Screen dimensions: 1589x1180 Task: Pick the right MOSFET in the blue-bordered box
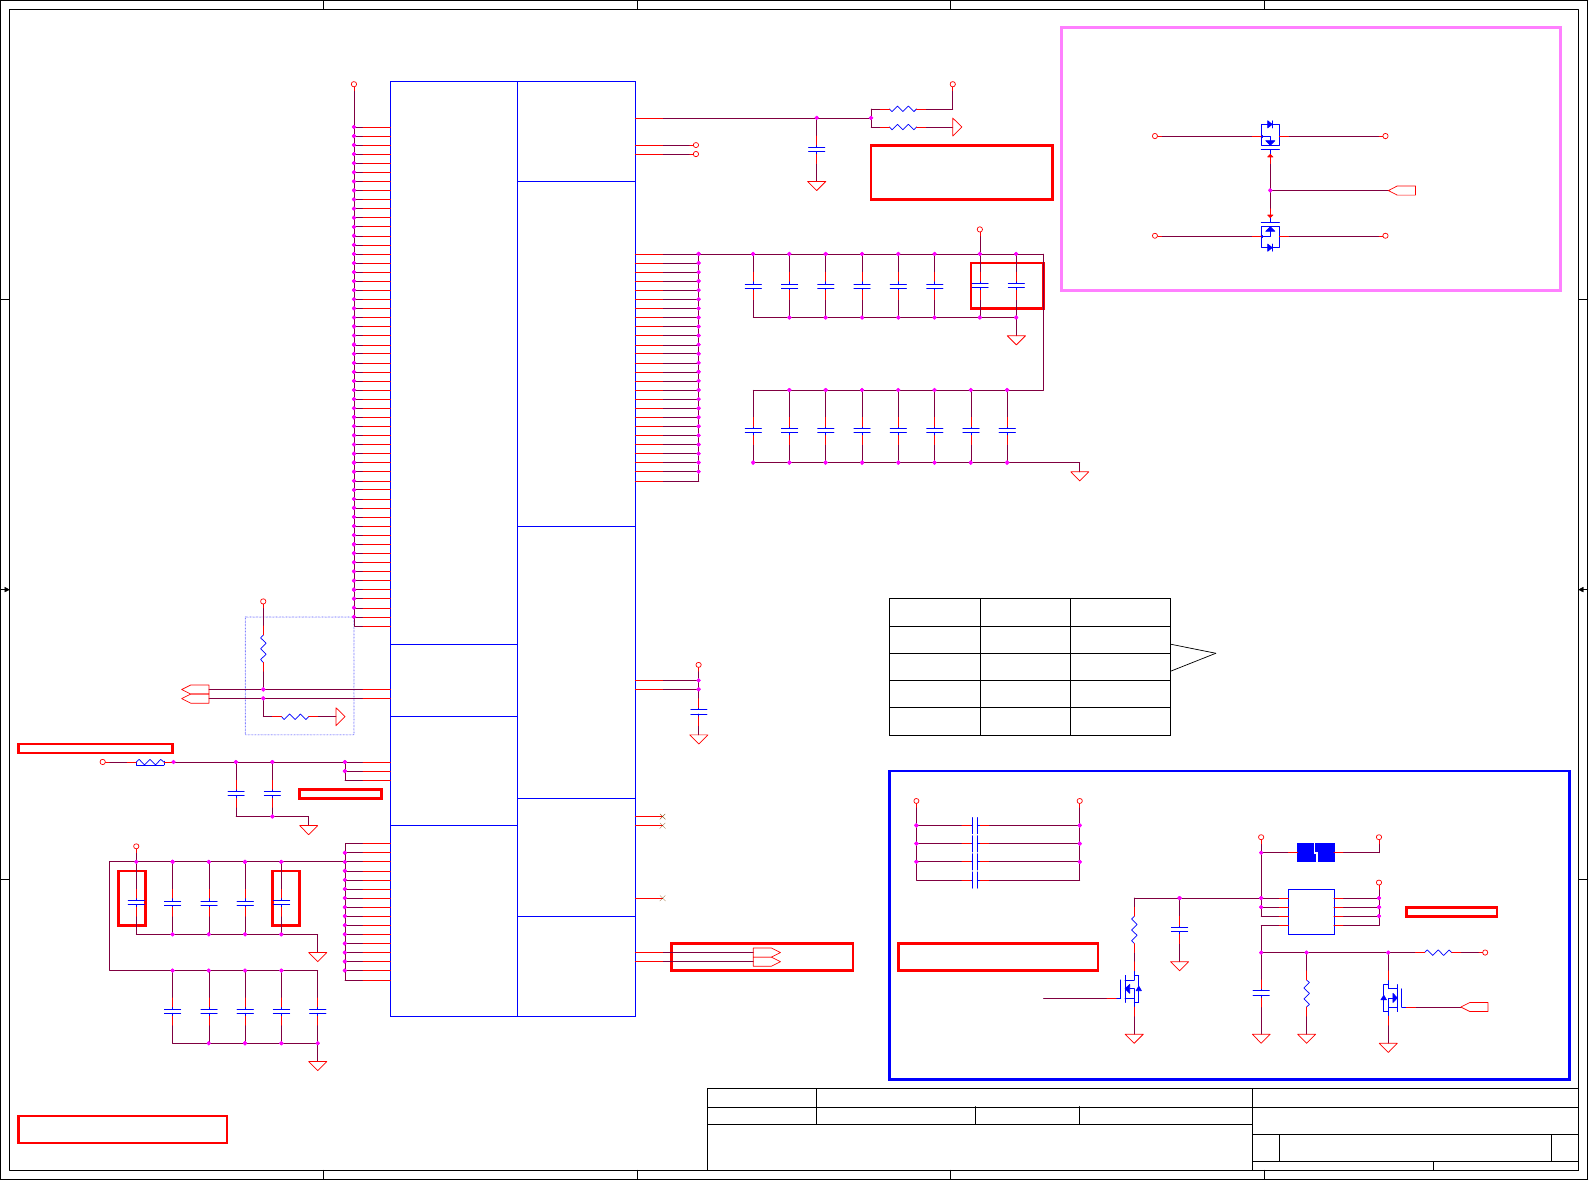[x=1390, y=998]
